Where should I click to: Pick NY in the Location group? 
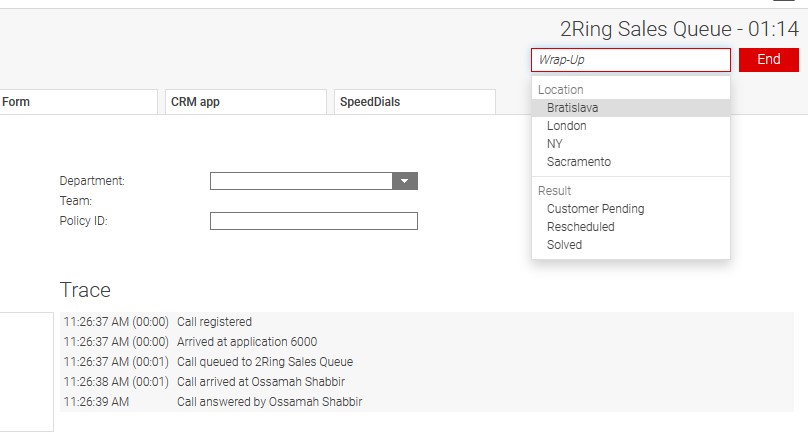point(555,144)
